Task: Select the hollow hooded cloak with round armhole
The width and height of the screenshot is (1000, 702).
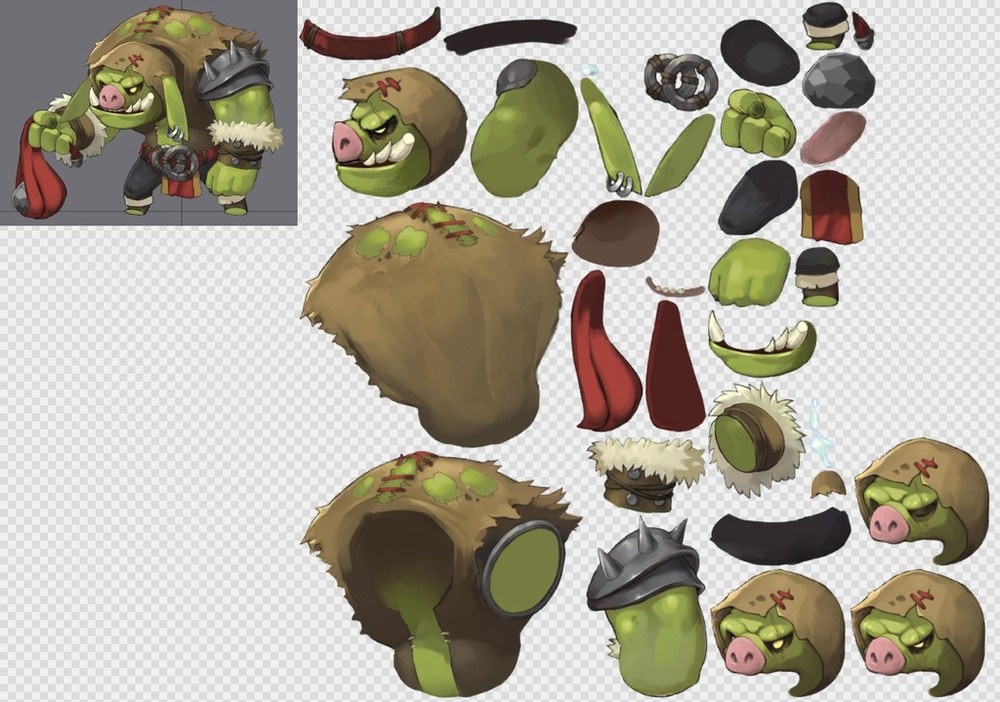Action: [440, 570]
